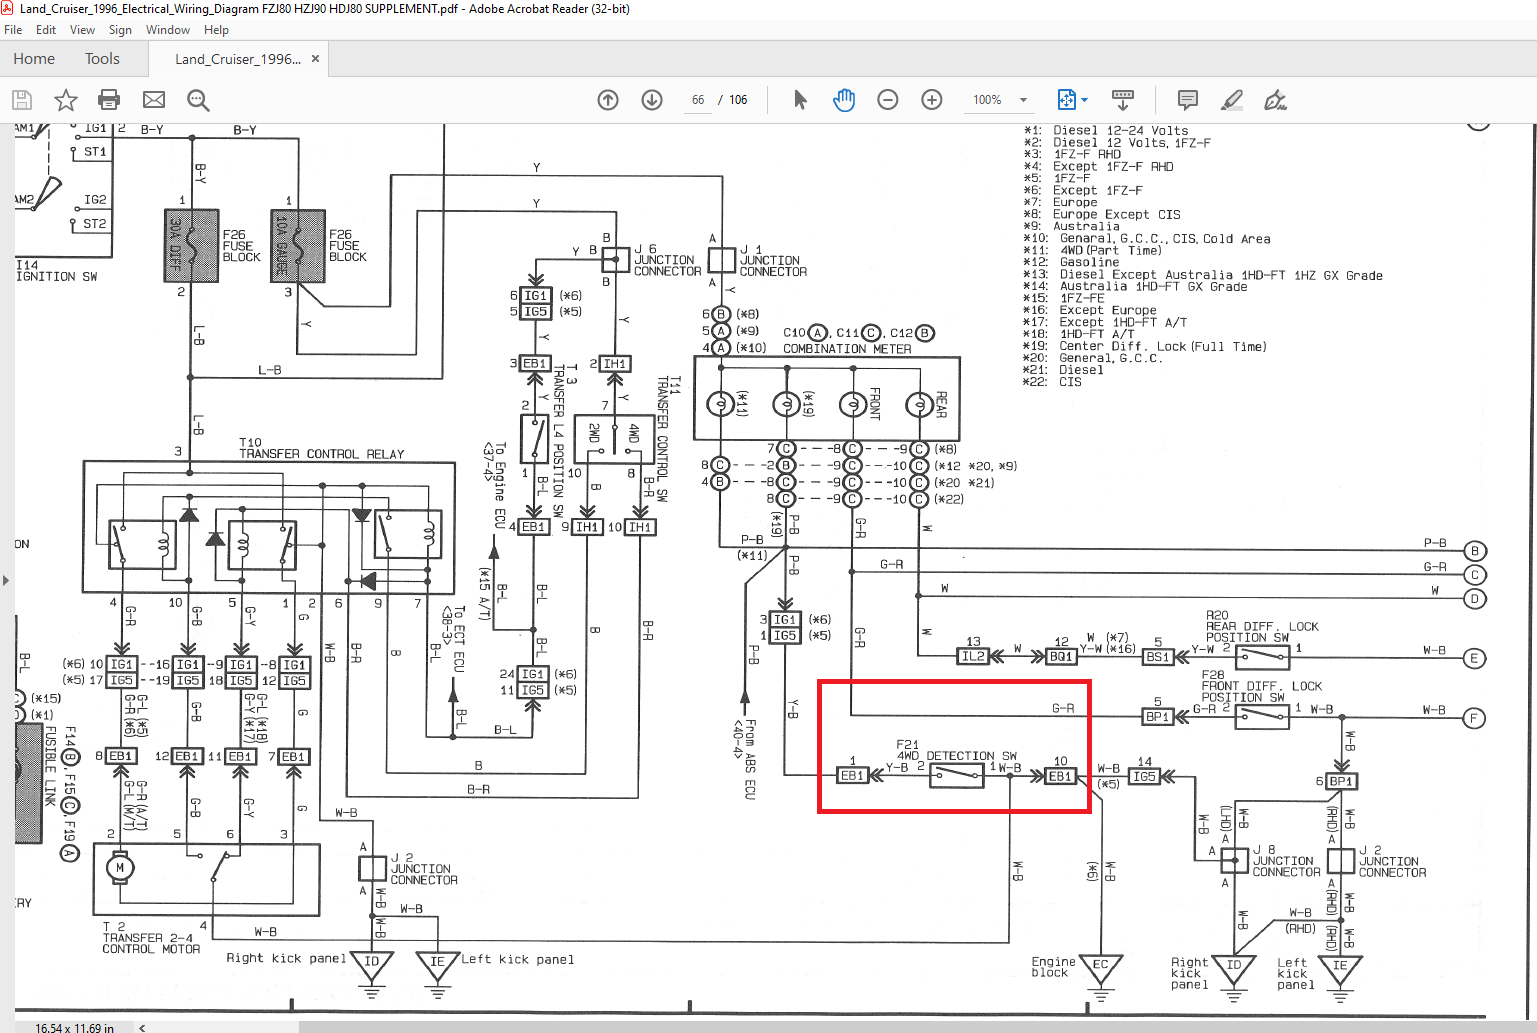1537x1033 pixels.
Task: Click the page size 16.54 x 11.69 in
Action: pos(74,1027)
